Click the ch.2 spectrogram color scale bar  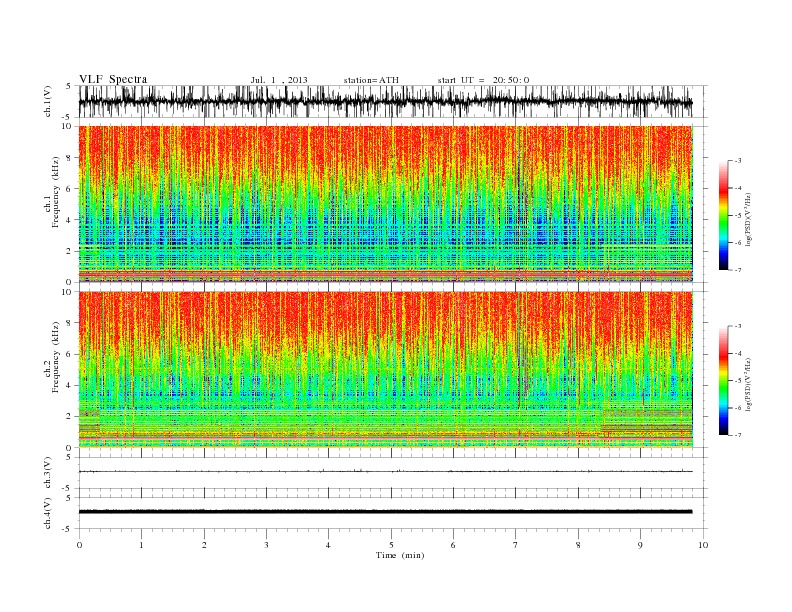click(723, 381)
